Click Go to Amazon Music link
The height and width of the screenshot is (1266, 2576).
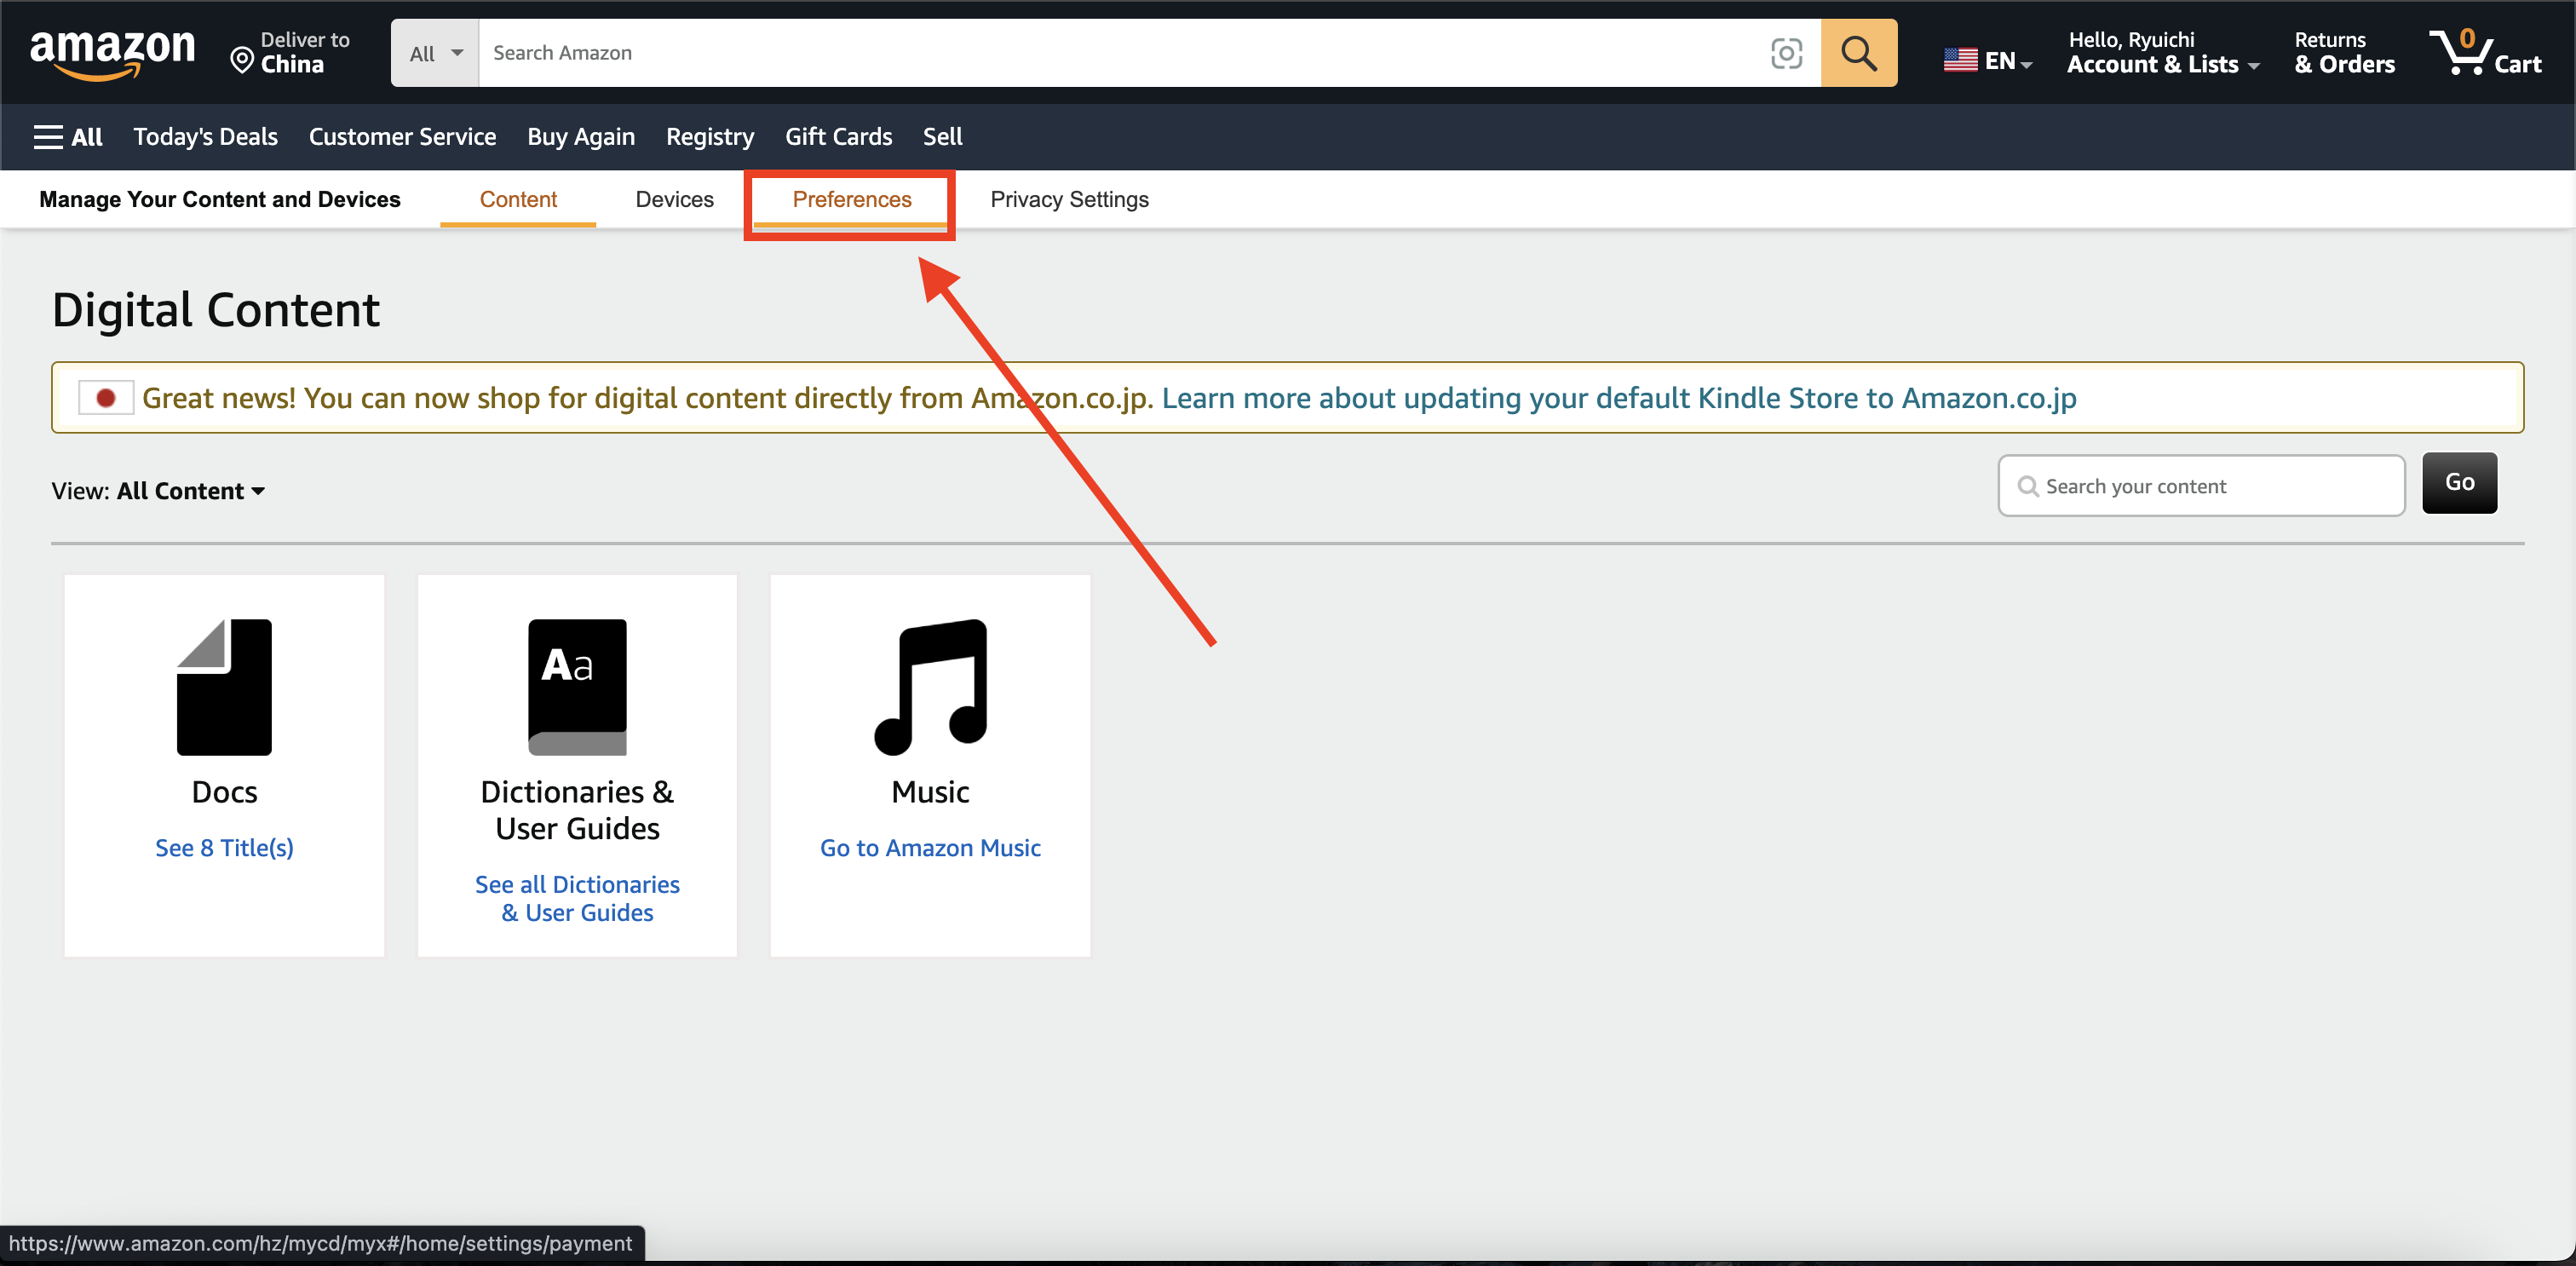tap(930, 848)
